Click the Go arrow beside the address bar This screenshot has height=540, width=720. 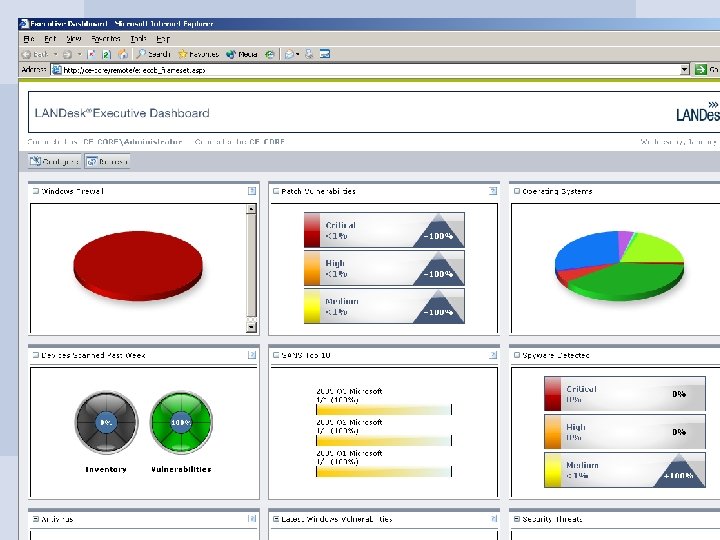point(700,70)
